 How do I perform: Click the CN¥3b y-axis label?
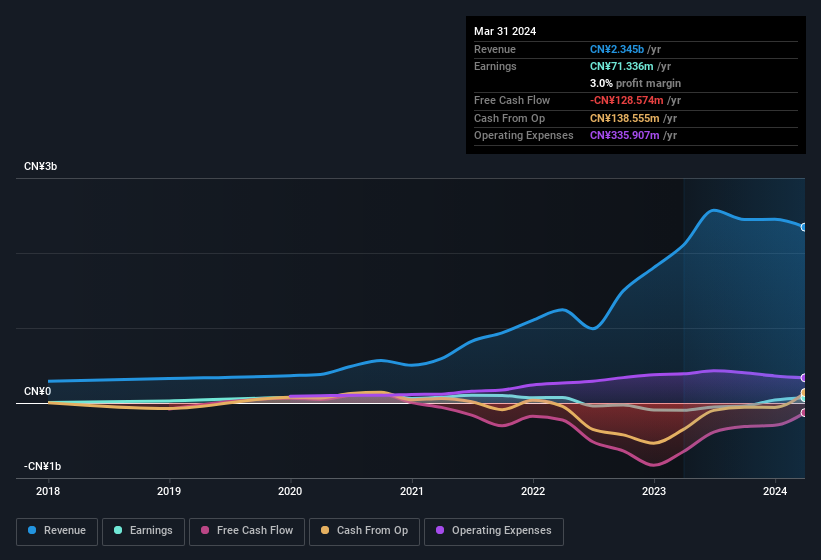pos(40,166)
